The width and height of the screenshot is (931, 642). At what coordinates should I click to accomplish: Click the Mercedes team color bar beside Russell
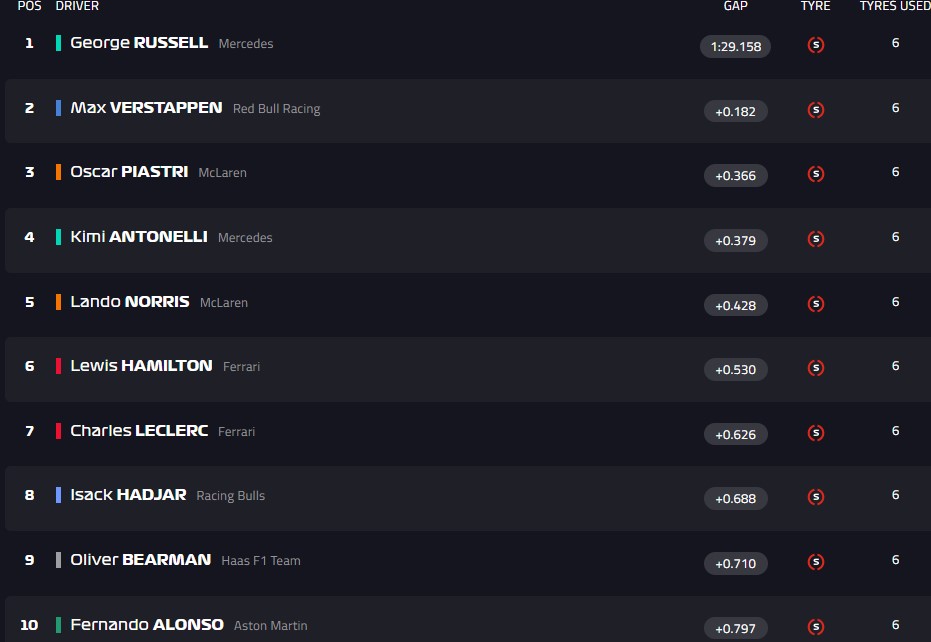coord(59,43)
